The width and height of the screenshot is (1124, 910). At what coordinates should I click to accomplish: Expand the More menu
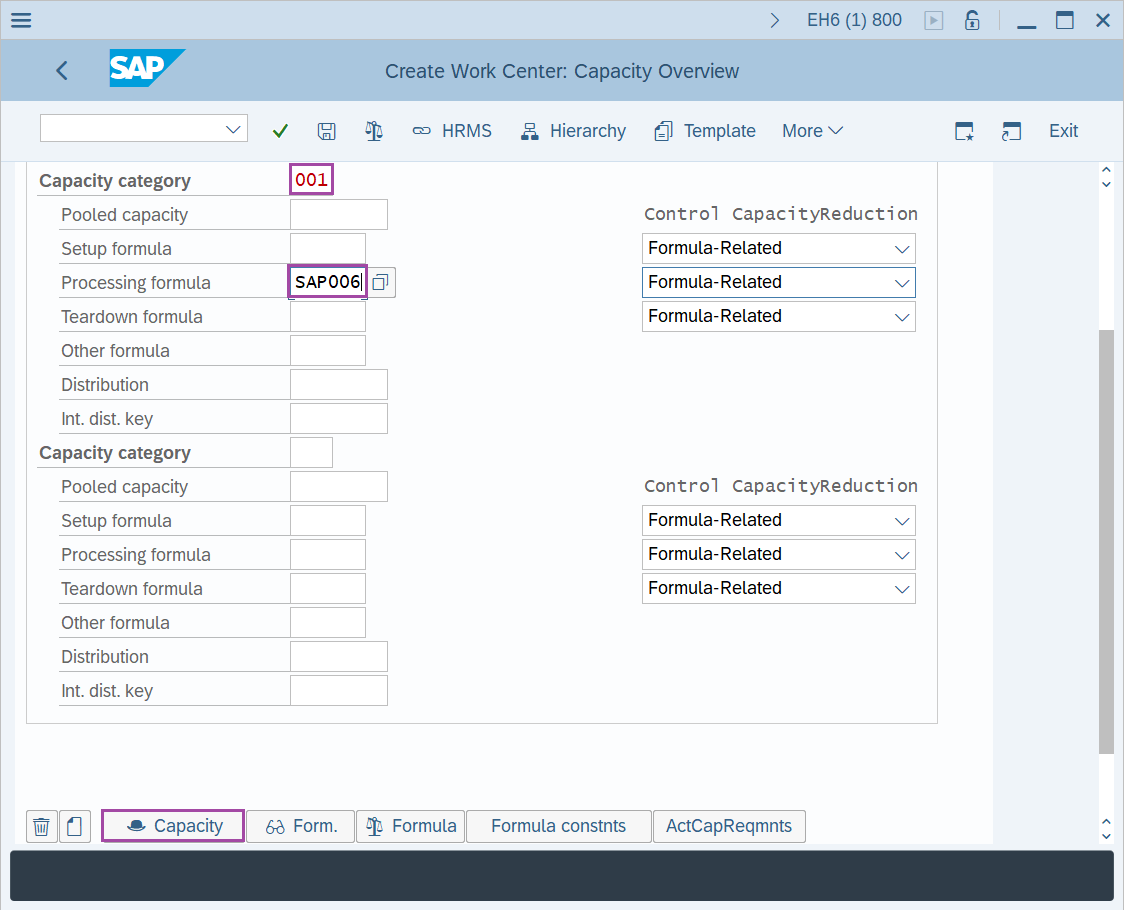point(812,131)
